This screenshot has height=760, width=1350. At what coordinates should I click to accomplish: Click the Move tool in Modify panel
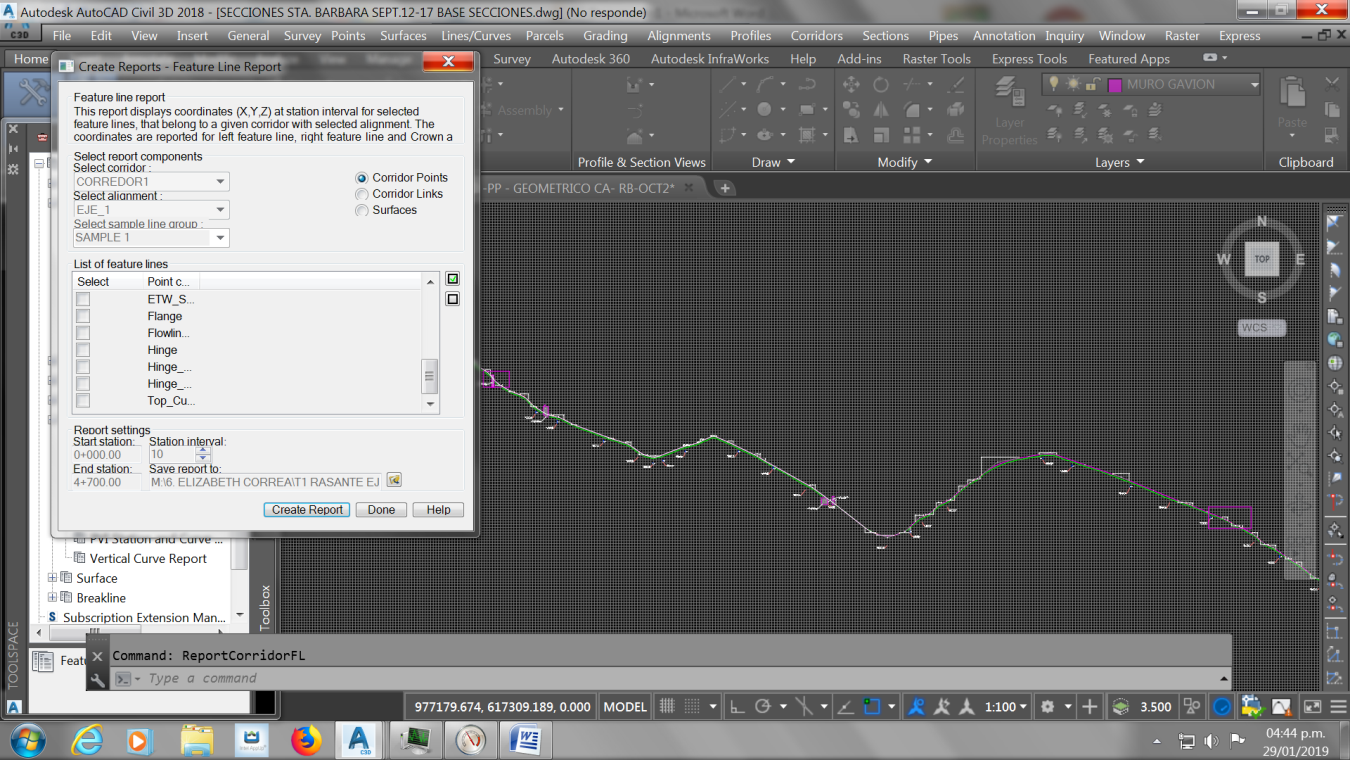[x=851, y=85]
